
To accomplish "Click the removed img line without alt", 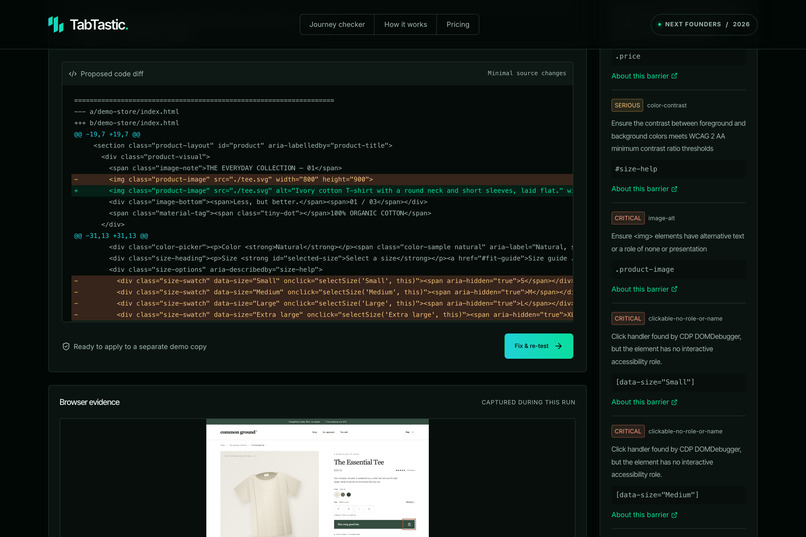I will tap(322, 179).
